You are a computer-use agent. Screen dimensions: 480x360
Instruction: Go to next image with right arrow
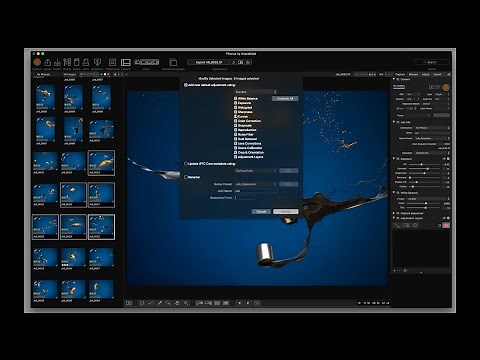coord(248,303)
